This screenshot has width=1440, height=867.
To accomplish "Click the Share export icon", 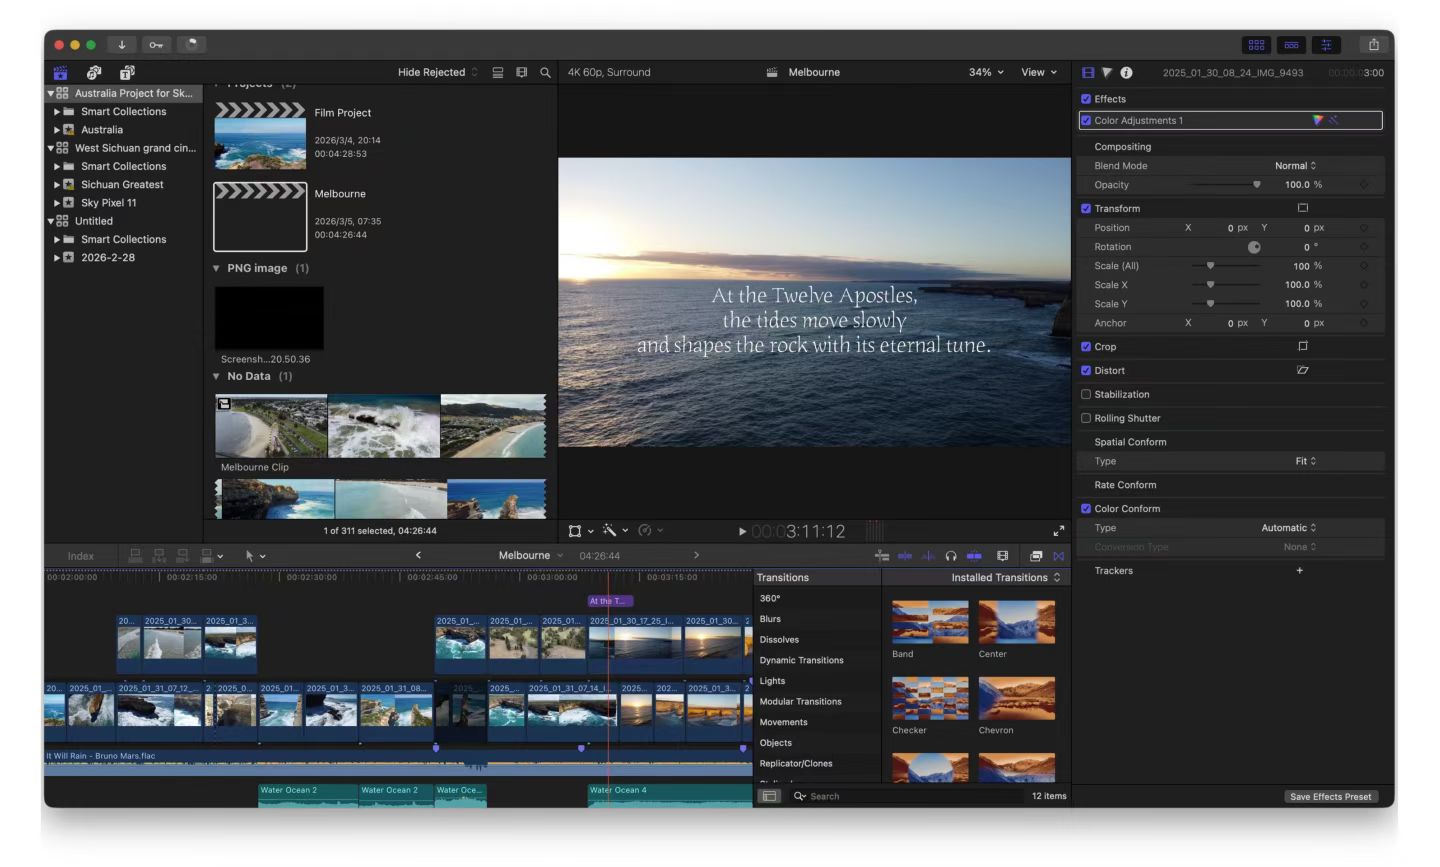I will (x=1374, y=44).
